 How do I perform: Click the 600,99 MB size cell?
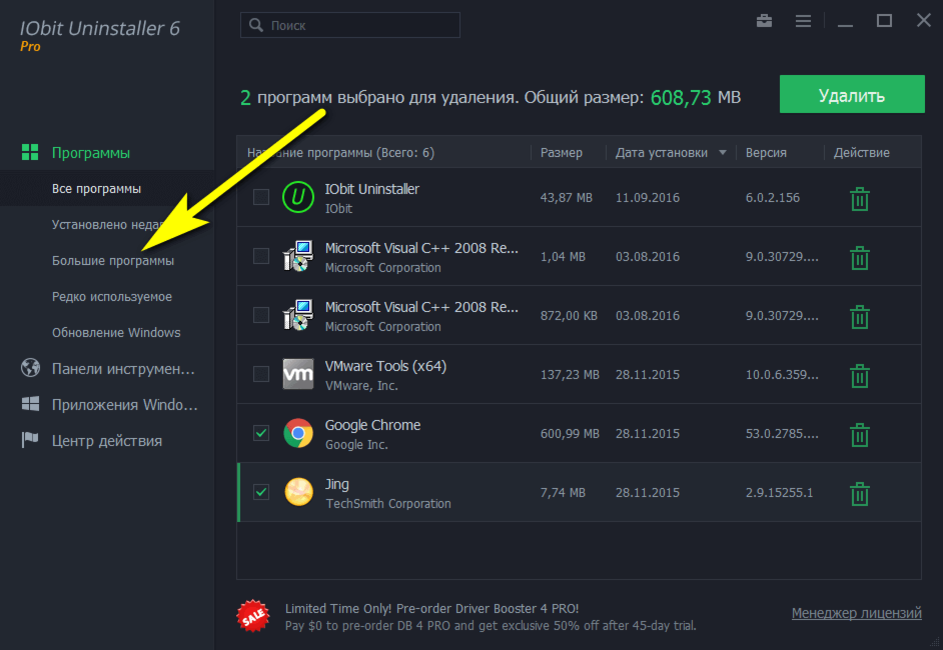(x=570, y=434)
